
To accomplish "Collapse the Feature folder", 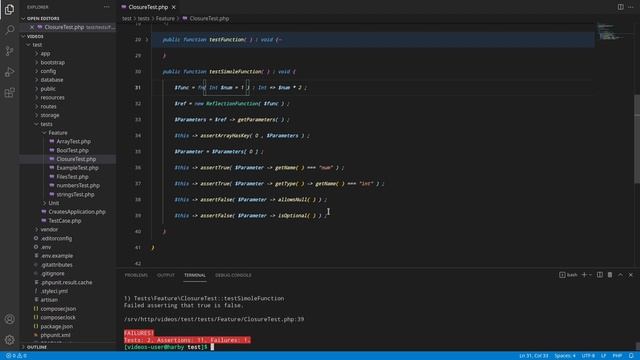I will [x=58, y=133].
